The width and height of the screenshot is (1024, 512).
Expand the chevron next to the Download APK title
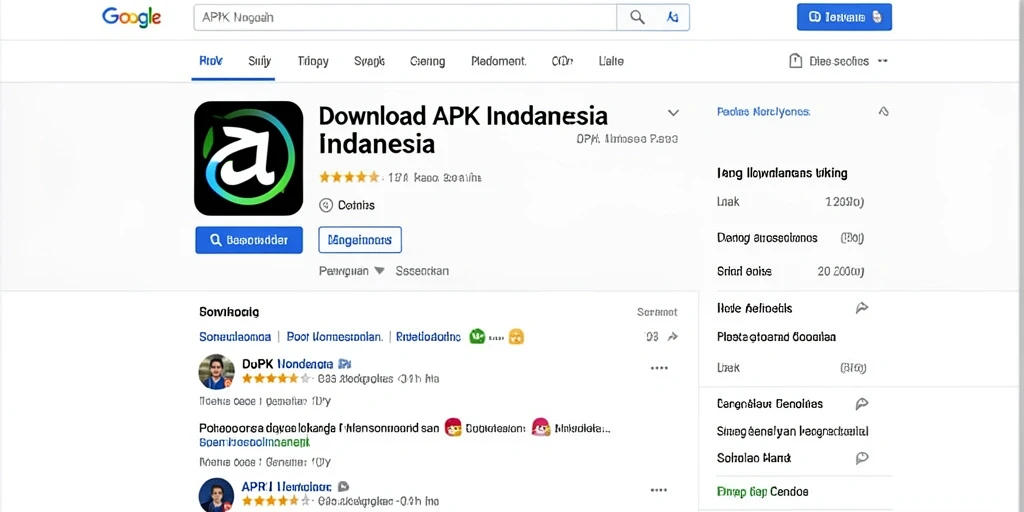coord(673,113)
